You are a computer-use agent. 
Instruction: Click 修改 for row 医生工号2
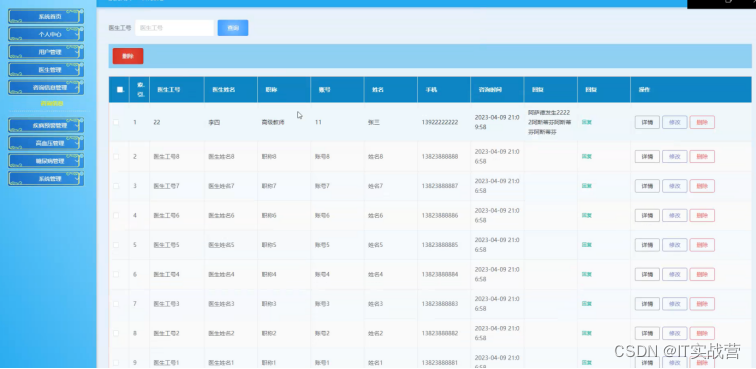pyautogui.click(x=675, y=333)
